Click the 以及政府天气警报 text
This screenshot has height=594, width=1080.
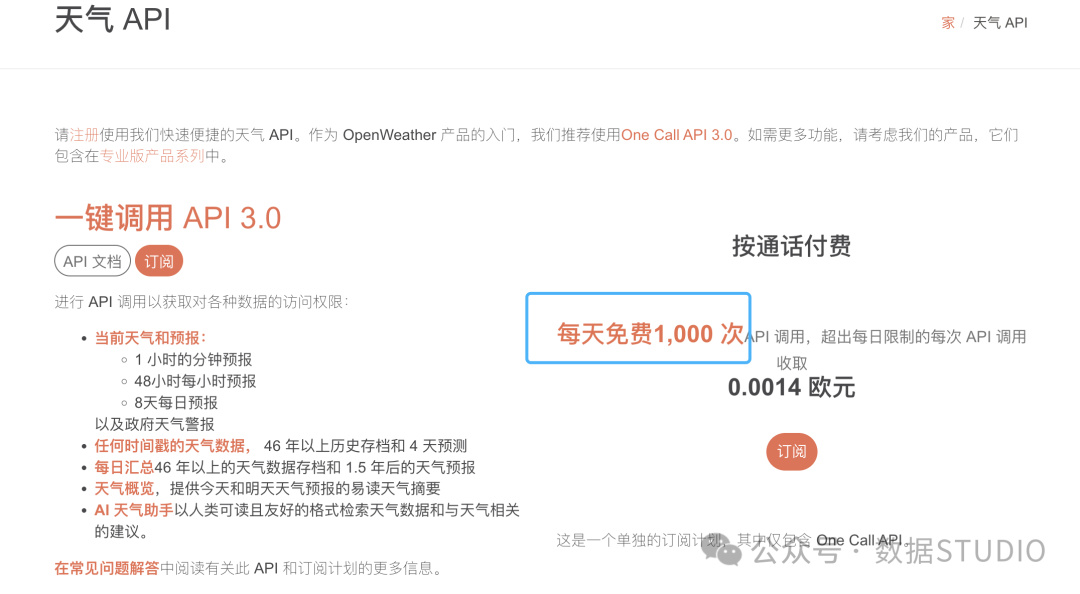(154, 424)
